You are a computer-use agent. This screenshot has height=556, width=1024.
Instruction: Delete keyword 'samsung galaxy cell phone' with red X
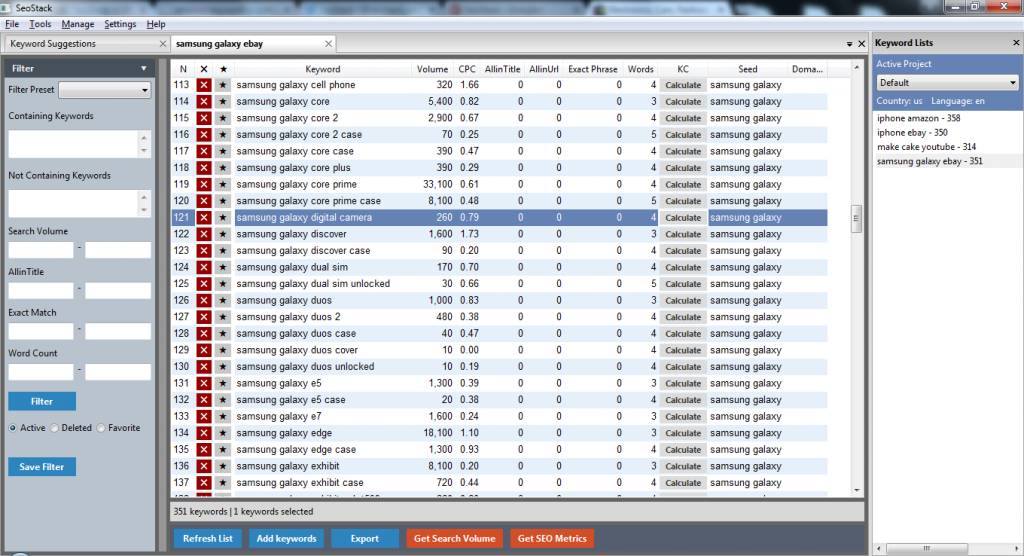pyautogui.click(x=204, y=85)
